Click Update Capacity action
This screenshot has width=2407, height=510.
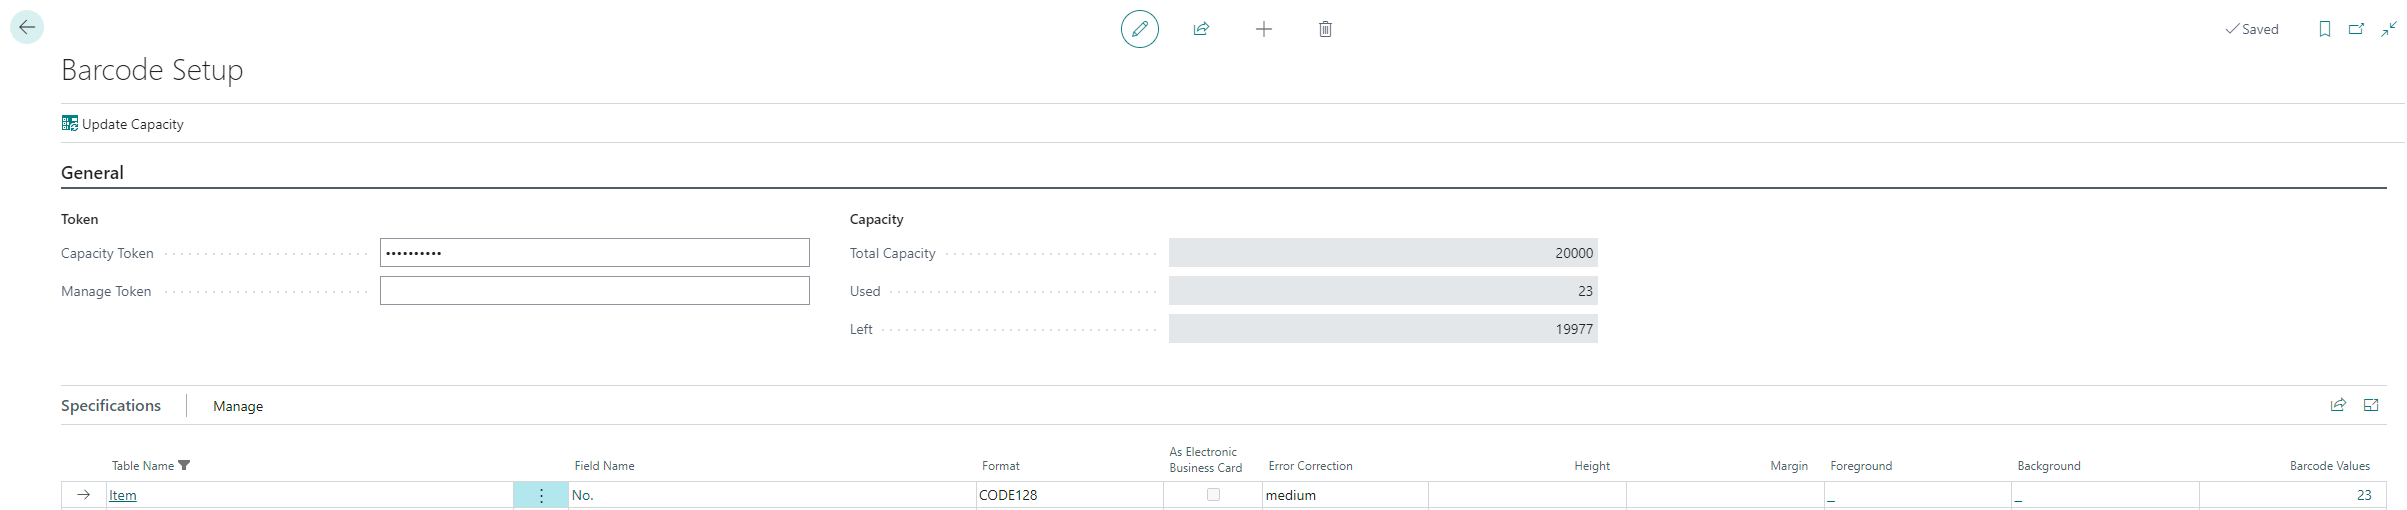tap(123, 124)
